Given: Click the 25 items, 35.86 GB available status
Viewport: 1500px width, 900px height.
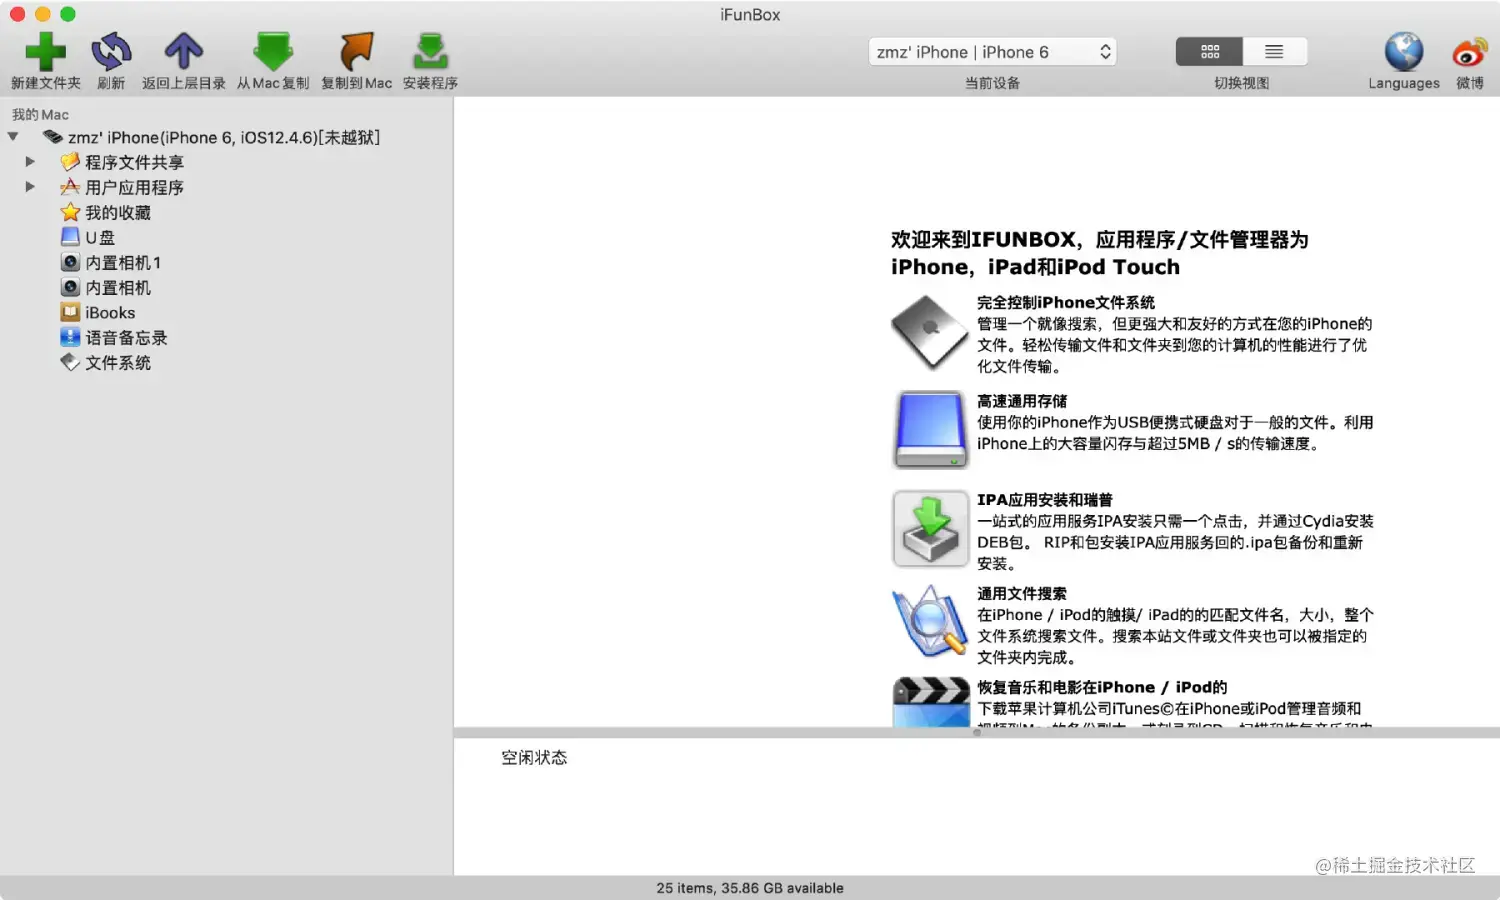Looking at the screenshot, I should (x=750, y=888).
